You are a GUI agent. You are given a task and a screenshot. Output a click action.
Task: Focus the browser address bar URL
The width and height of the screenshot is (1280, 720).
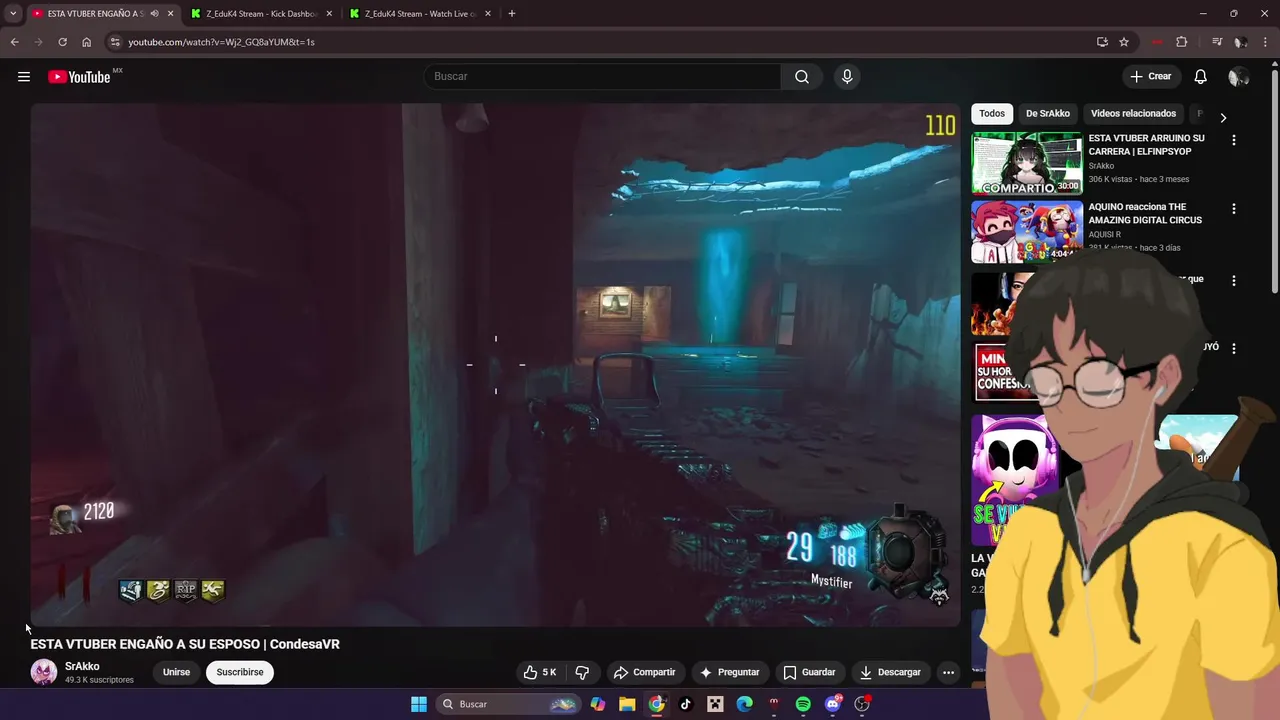click(x=221, y=42)
